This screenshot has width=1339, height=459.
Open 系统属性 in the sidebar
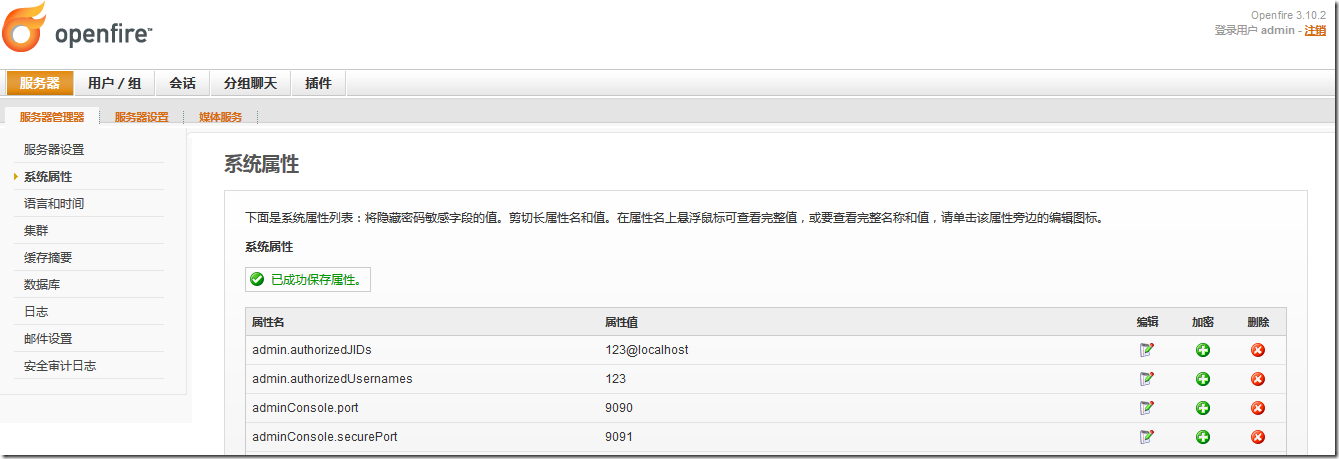(x=48, y=177)
